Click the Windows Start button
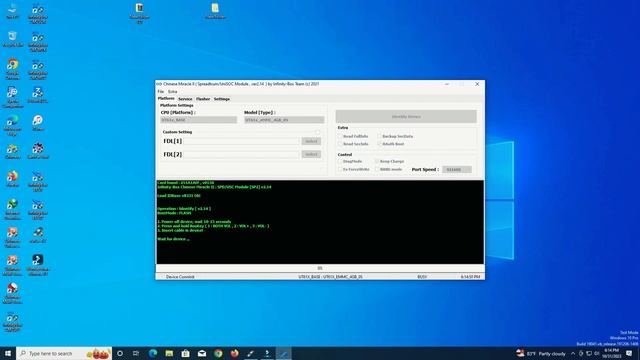This screenshot has width=640, height=360. point(8,353)
